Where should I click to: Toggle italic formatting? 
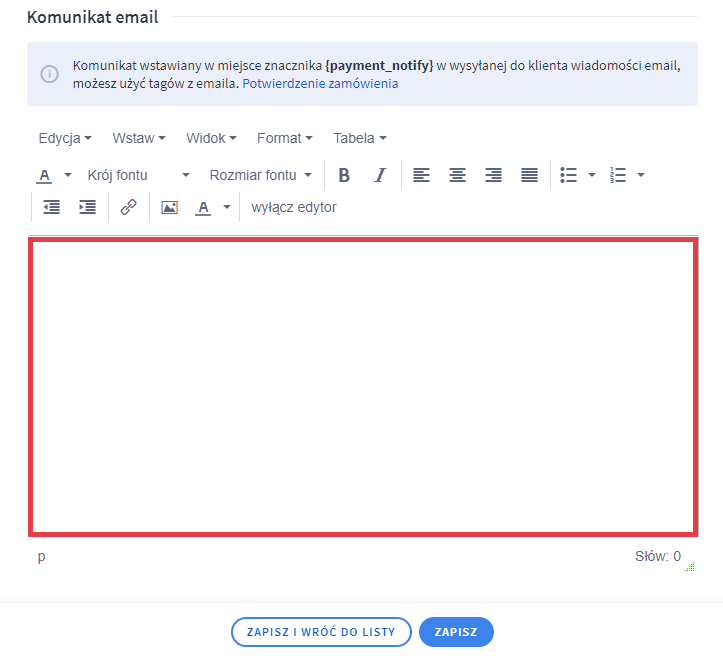pyautogui.click(x=380, y=175)
